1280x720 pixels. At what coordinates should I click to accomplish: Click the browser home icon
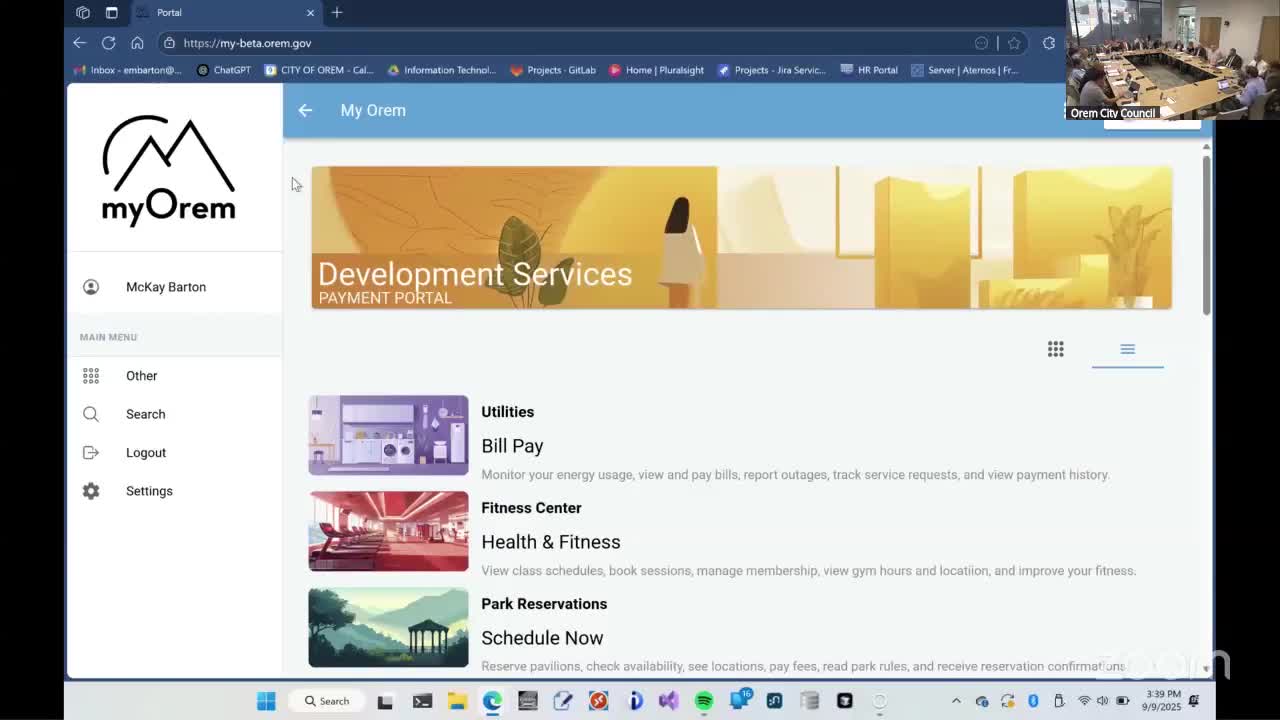[137, 43]
